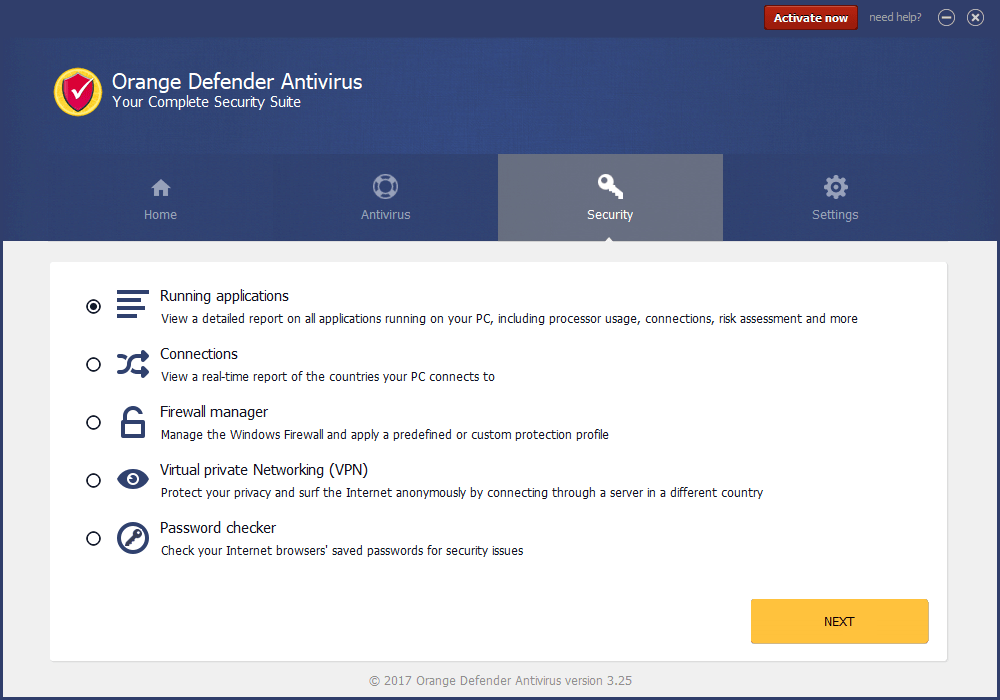Minimize the Orange Defender window

pos(946,18)
